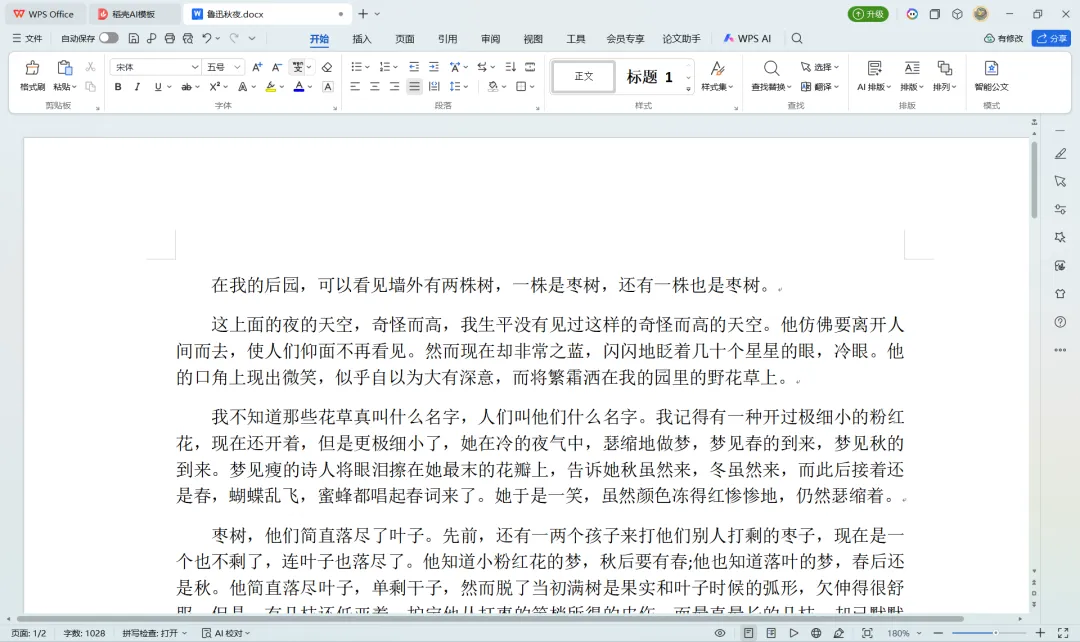Click the distributed alignment icon
This screenshot has height=642, width=1080.
[434, 87]
